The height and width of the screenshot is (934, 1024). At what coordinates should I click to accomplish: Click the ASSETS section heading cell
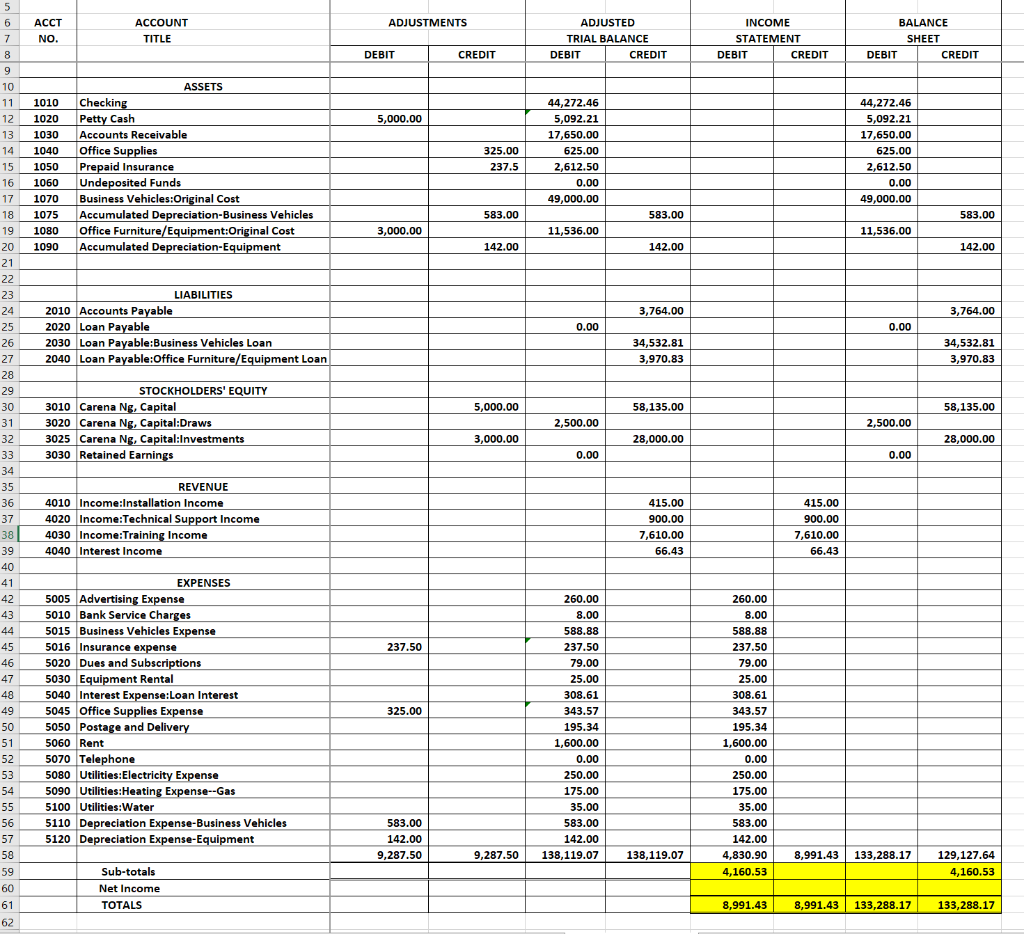point(202,86)
